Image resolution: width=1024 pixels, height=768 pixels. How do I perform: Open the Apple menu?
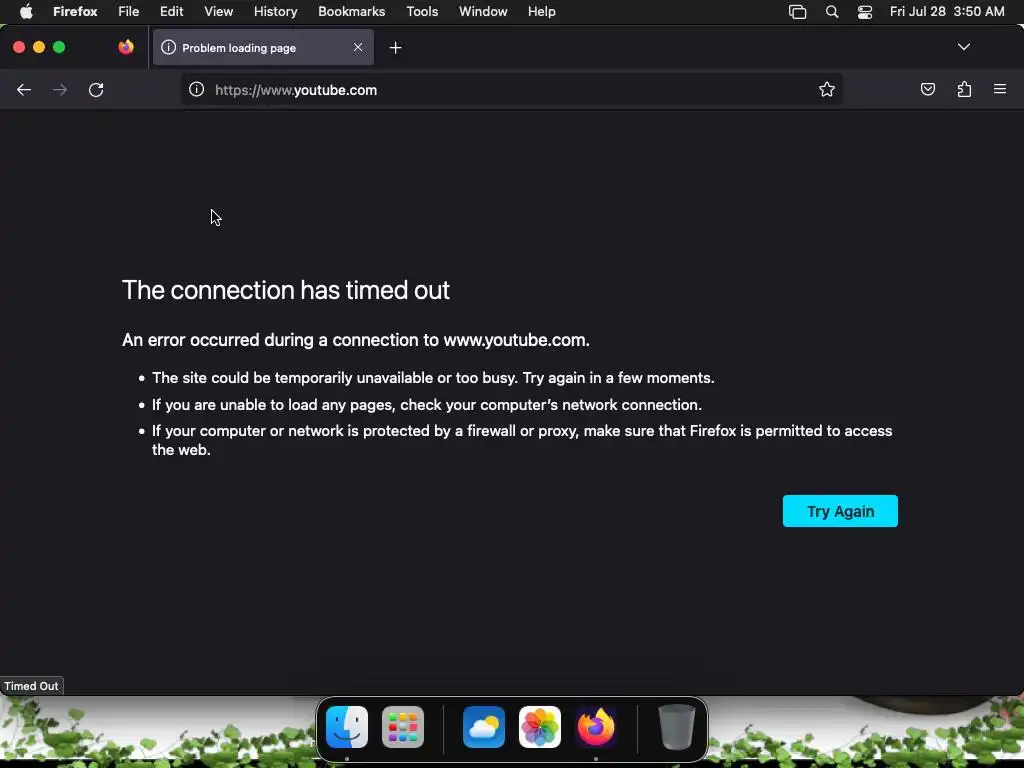(x=26, y=12)
